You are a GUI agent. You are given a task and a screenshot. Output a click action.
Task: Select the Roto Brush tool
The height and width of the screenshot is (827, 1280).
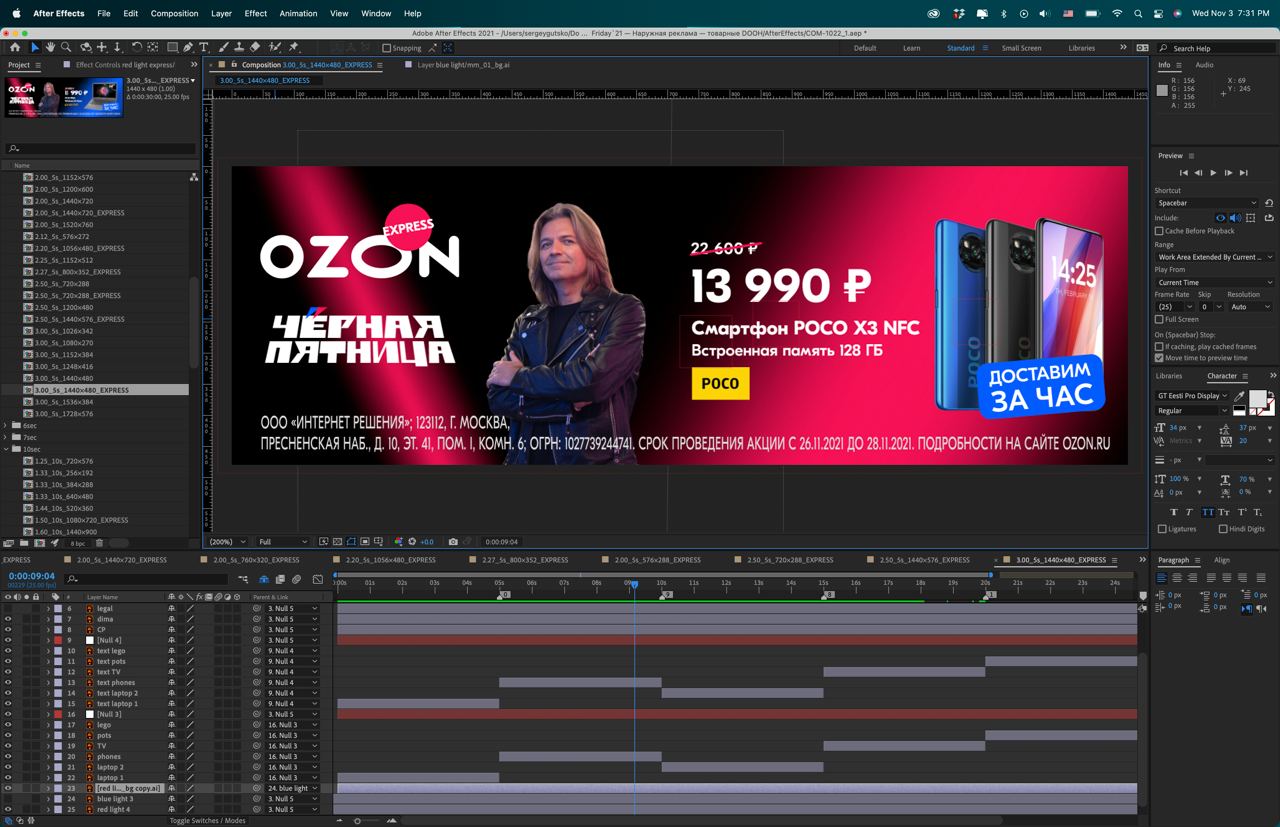click(x=274, y=47)
